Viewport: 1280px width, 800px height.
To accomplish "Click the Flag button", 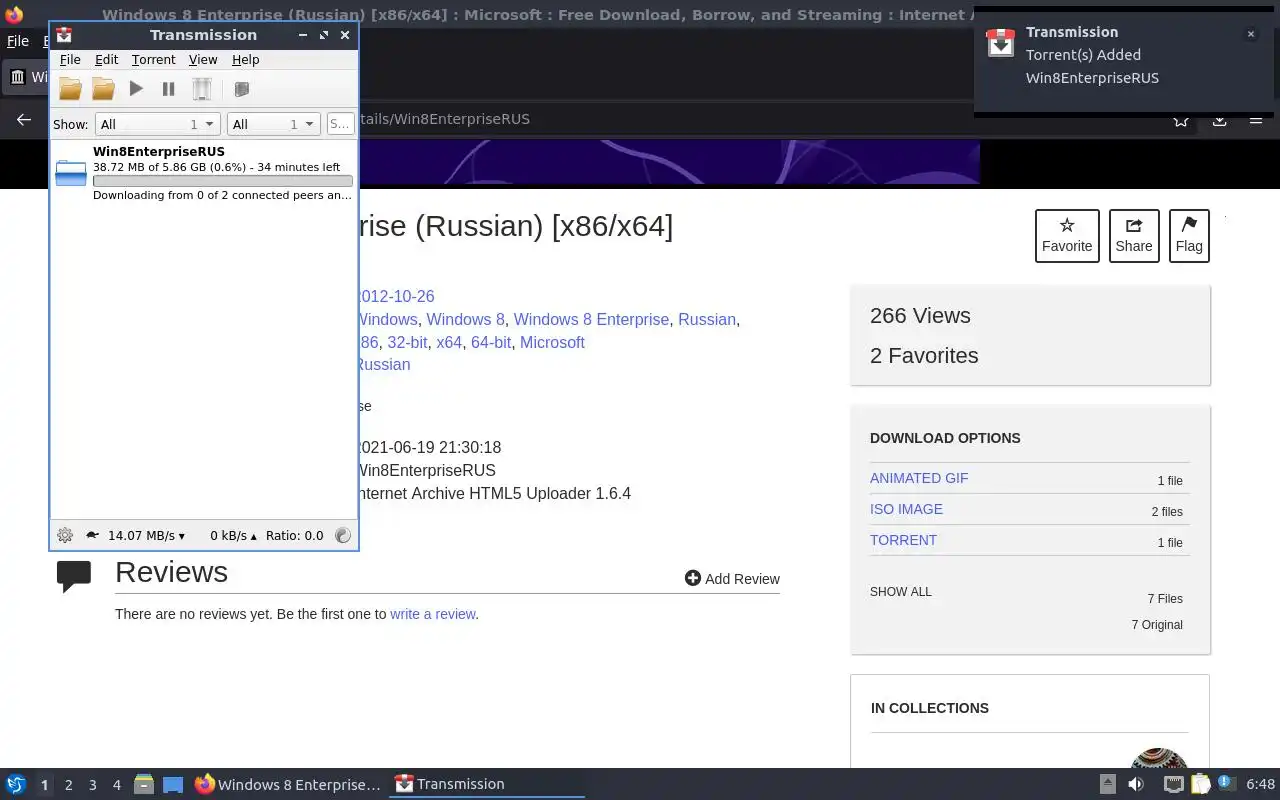I will click(1189, 236).
